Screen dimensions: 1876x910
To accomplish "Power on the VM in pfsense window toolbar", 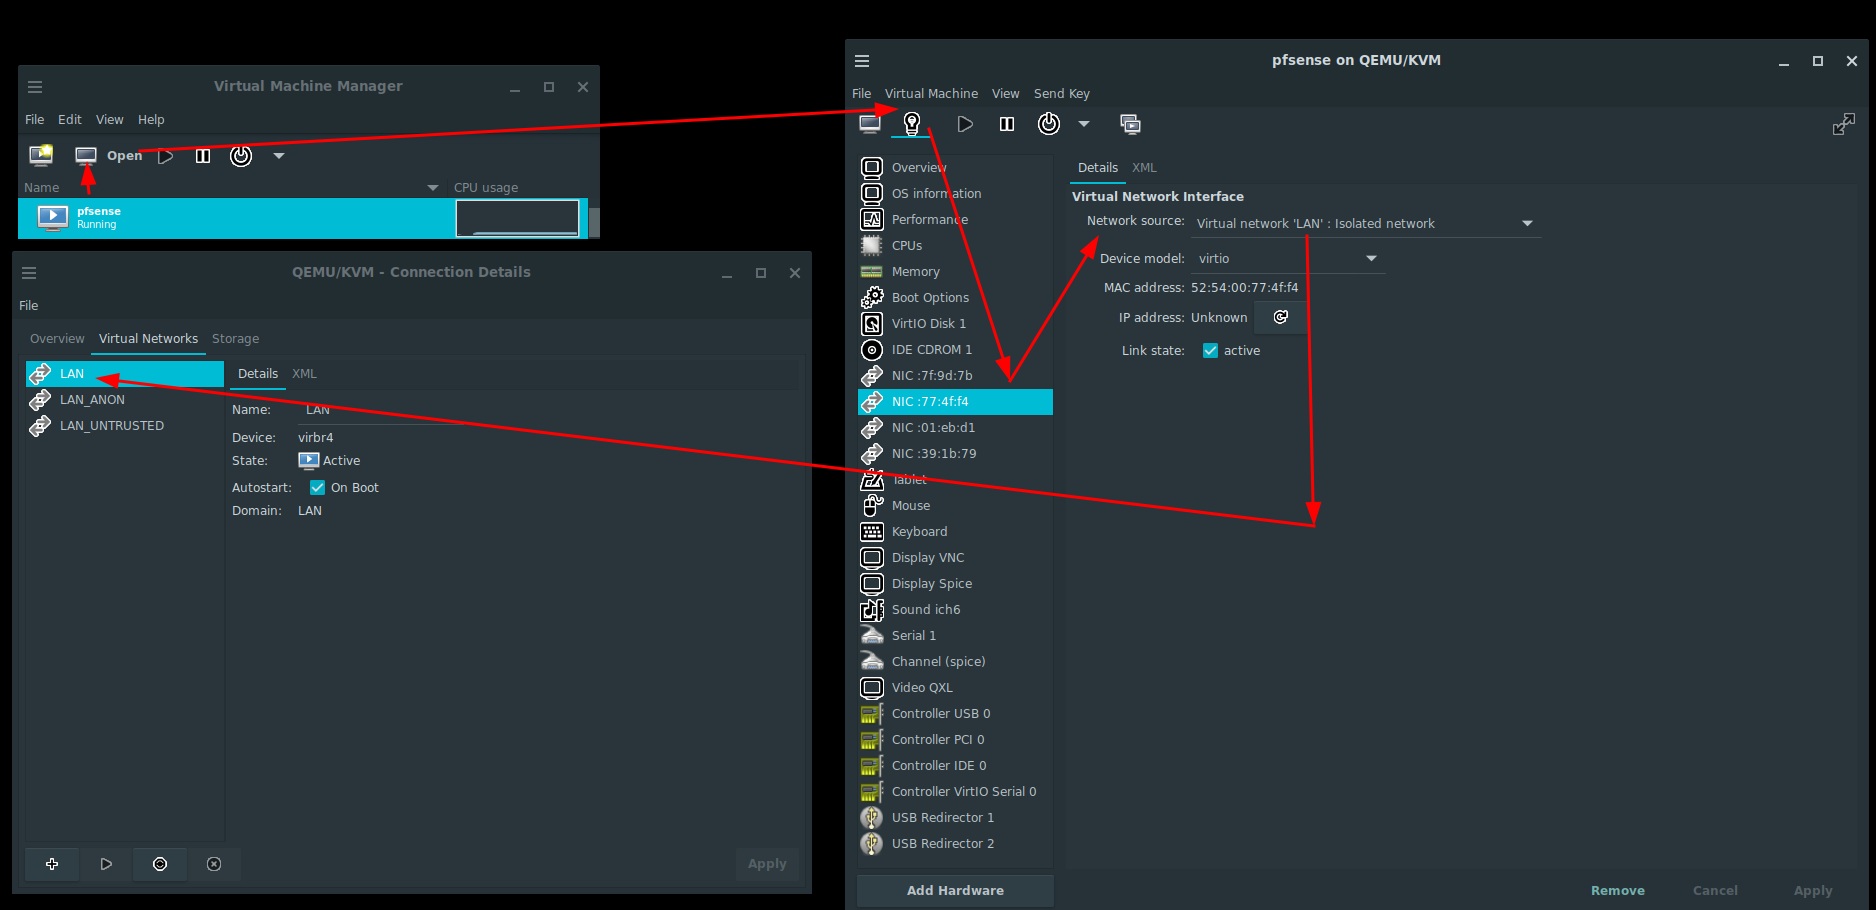I will click(x=965, y=124).
